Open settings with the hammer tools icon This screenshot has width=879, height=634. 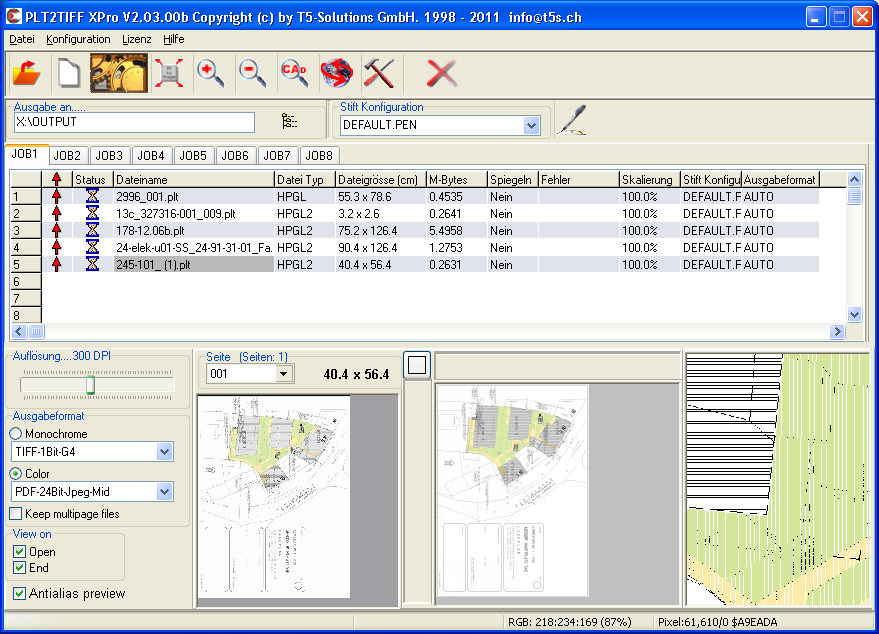pyautogui.click(x=379, y=73)
